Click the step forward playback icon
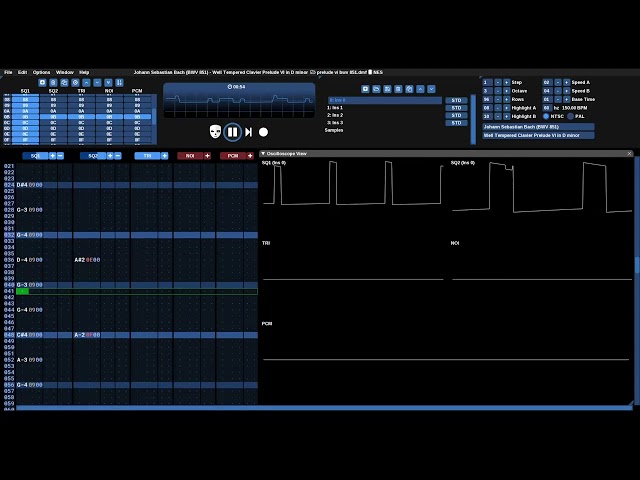This screenshot has height=480, width=640. tap(248, 132)
